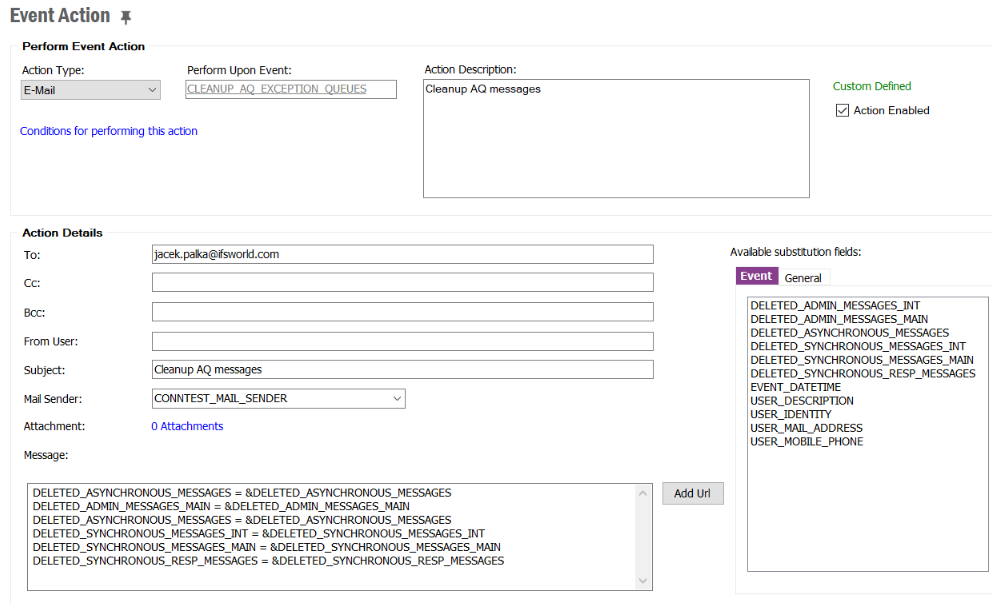Click the Add Url button
The width and height of the screenshot is (992, 605).
[692, 493]
